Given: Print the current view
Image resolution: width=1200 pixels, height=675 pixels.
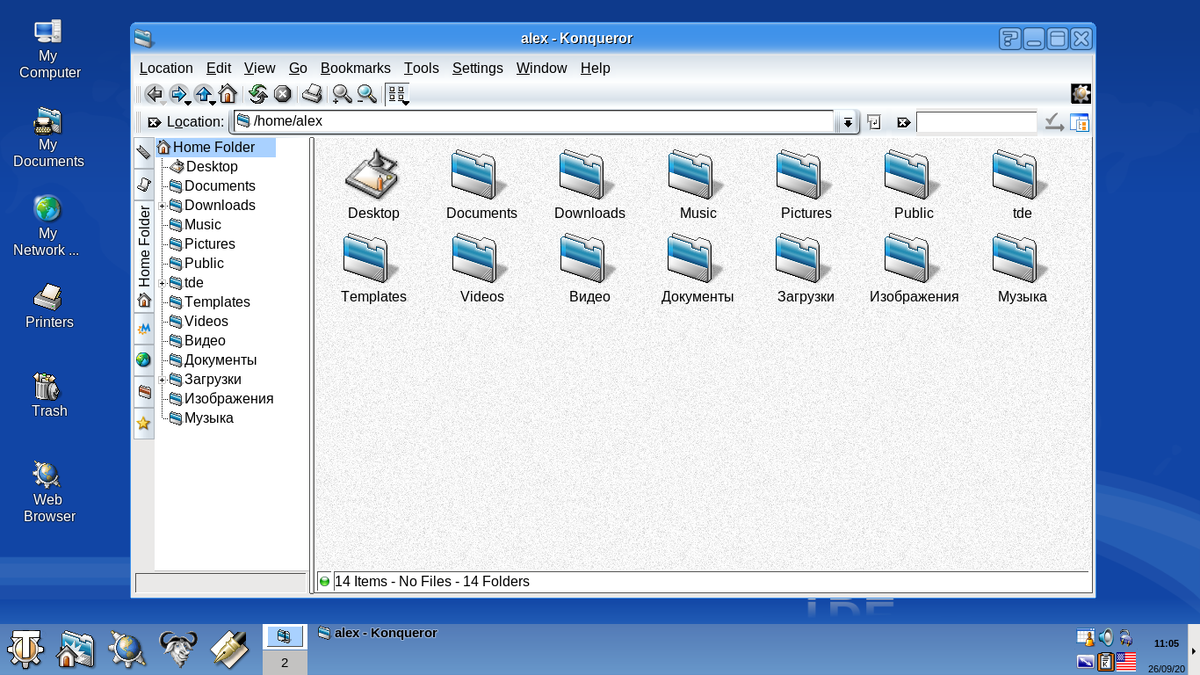Looking at the screenshot, I should tap(312, 94).
